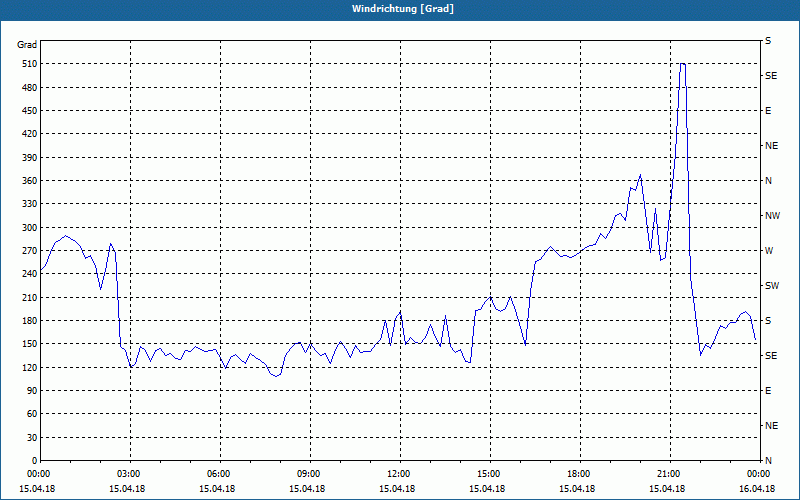Viewport: 800px width, 500px height.
Task: Select the 510 value on the degree axis
Action: click(30, 64)
